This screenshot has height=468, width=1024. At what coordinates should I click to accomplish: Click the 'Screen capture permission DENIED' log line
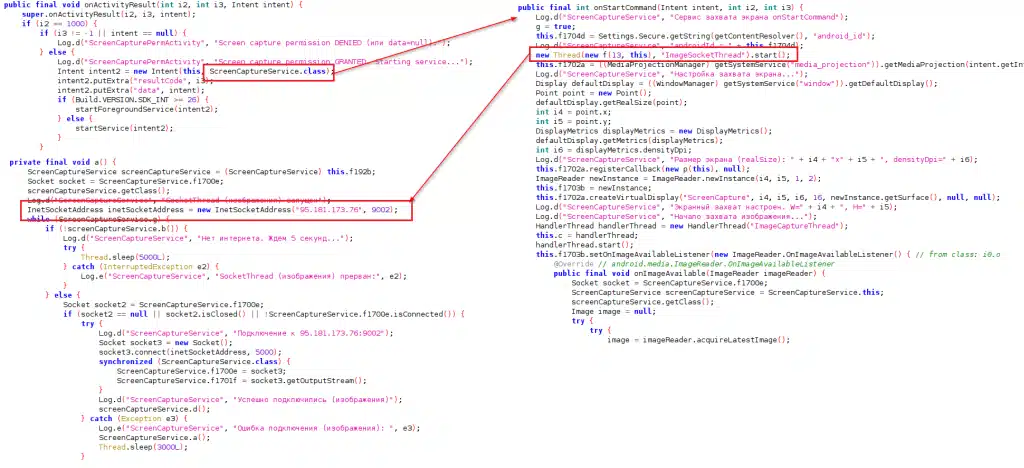coord(253,42)
